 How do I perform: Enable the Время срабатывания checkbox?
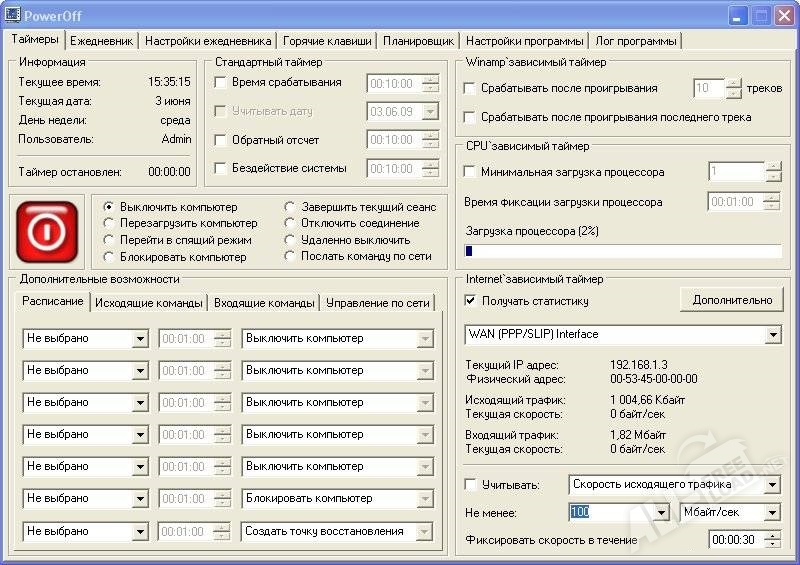pos(221,83)
